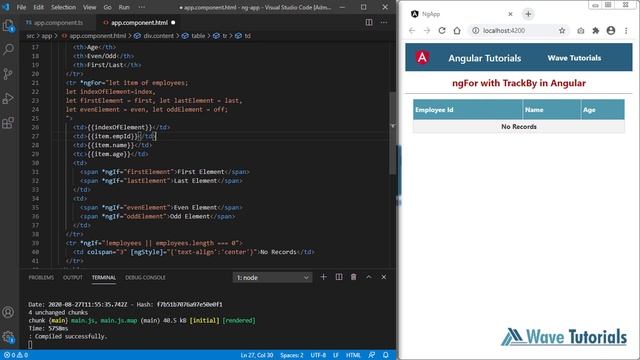Click 'td' in the breadcrumb
This screenshot has width=640, height=360.
(x=247, y=36)
